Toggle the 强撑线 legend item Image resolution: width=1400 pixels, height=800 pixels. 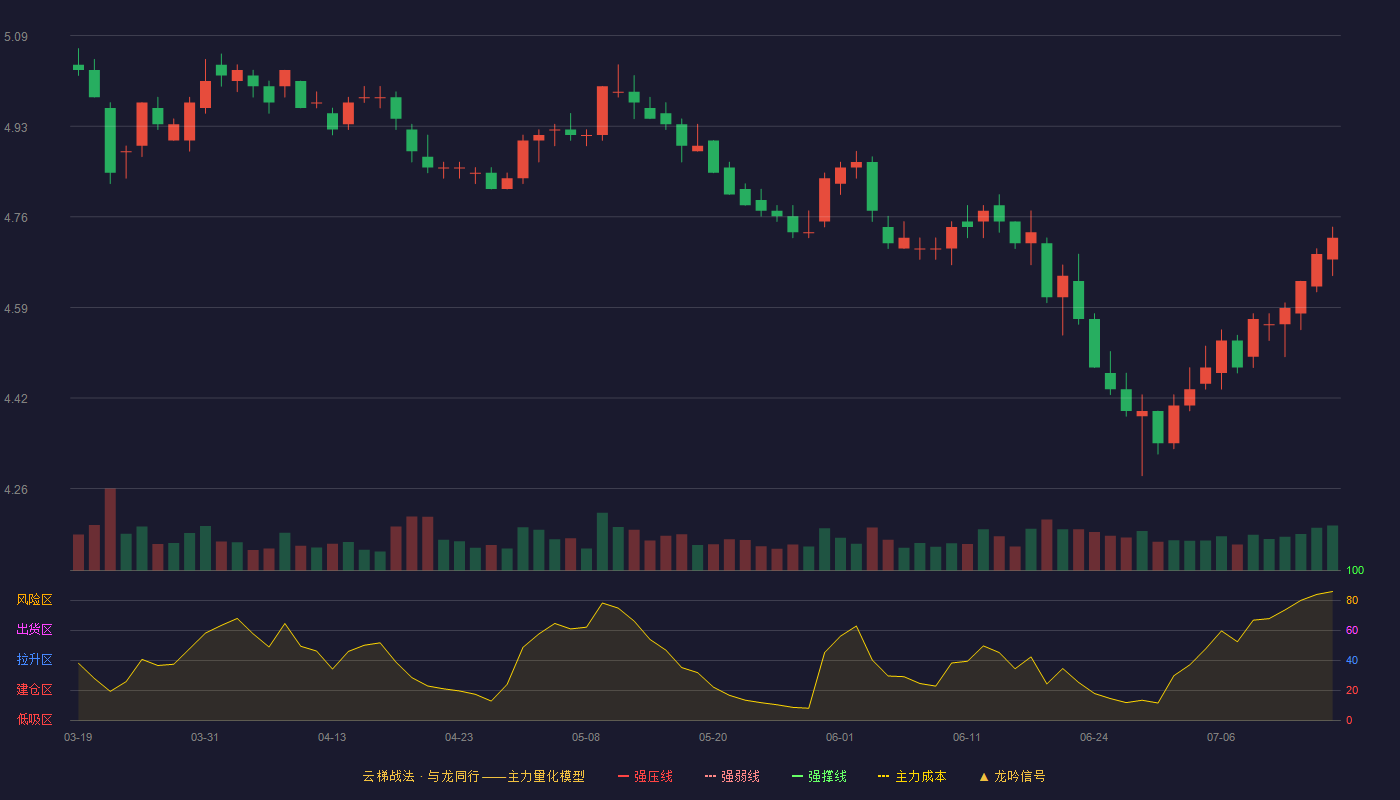point(819,776)
